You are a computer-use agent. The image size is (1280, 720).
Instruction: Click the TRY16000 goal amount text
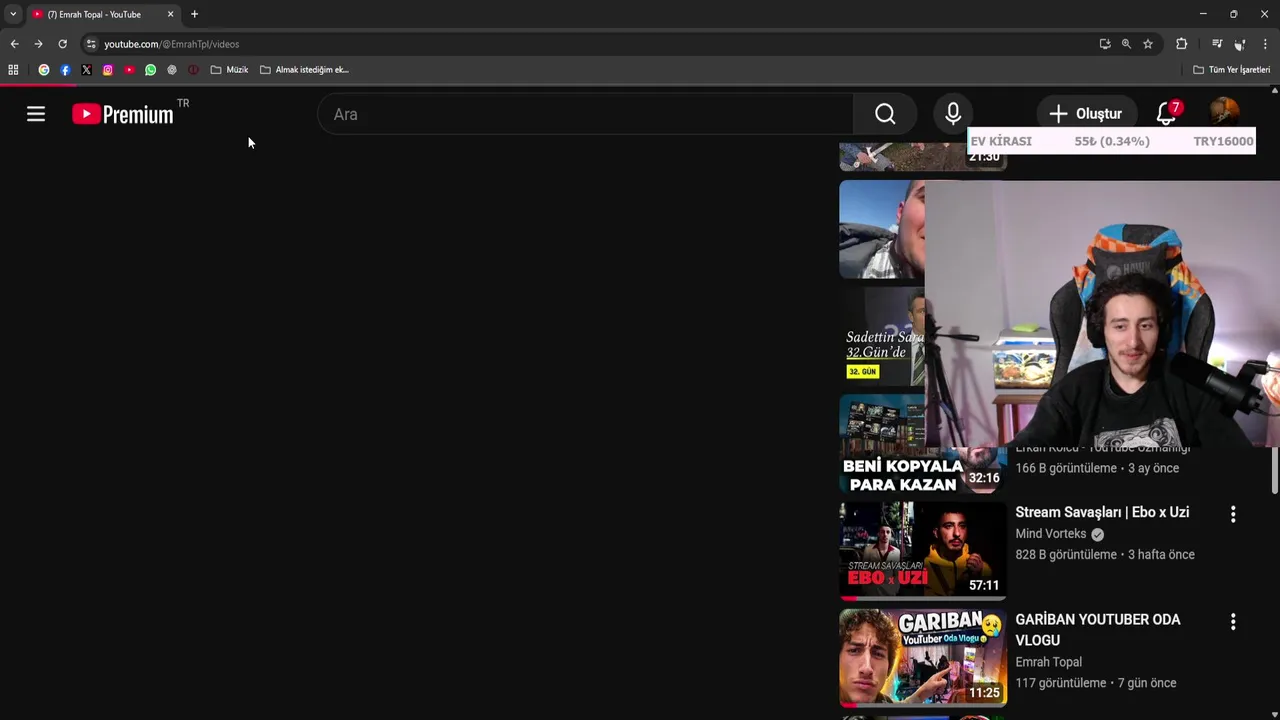(1223, 141)
